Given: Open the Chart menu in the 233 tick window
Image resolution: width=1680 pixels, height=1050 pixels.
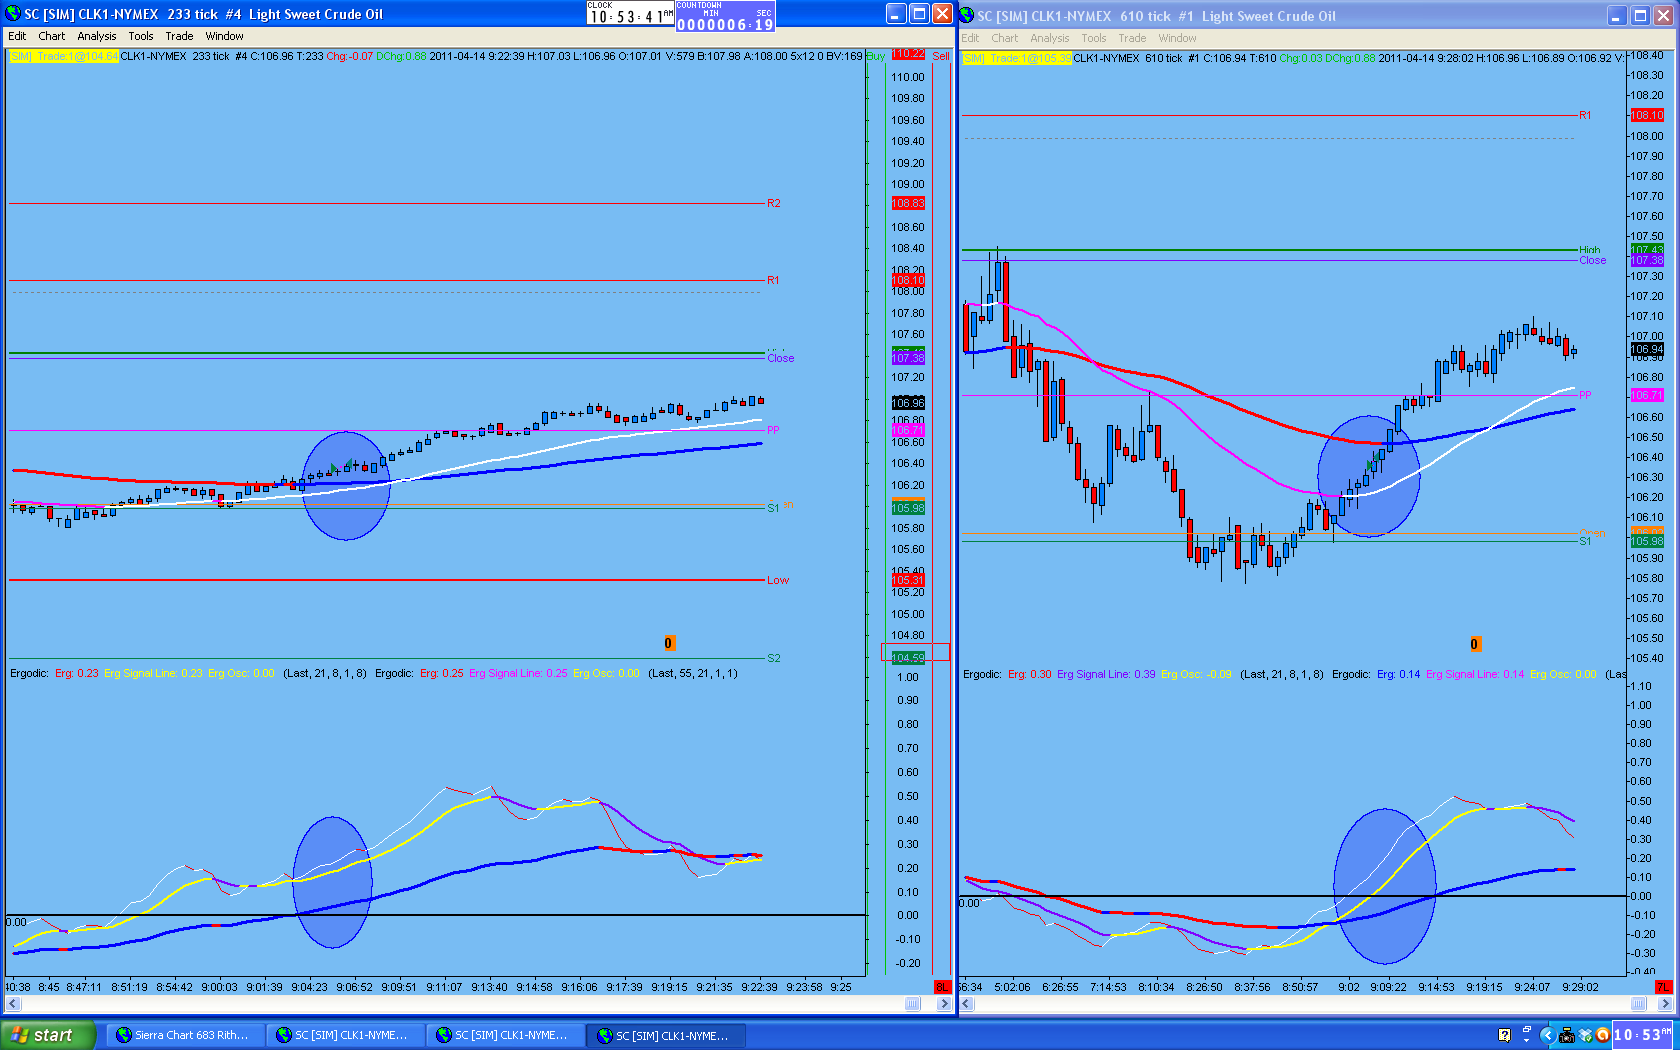Looking at the screenshot, I should [x=51, y=36].
